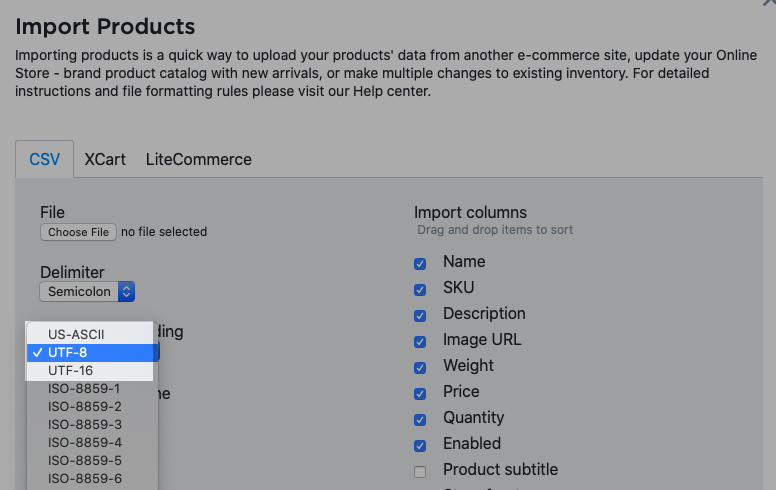
Task: Close the Import Products dialog
Action: coord(768,4)
